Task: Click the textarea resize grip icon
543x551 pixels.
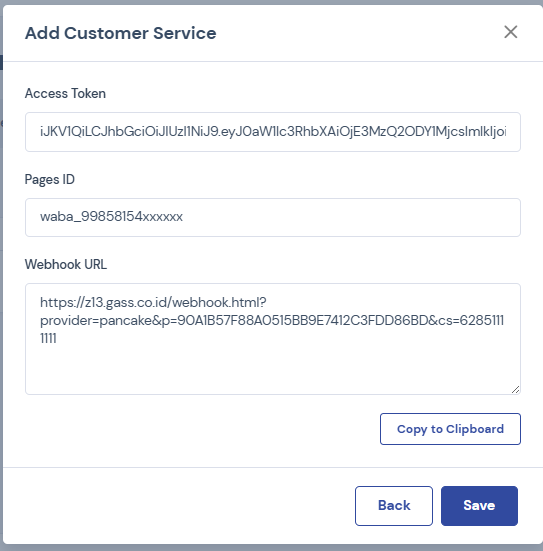Action: [515, 389]
